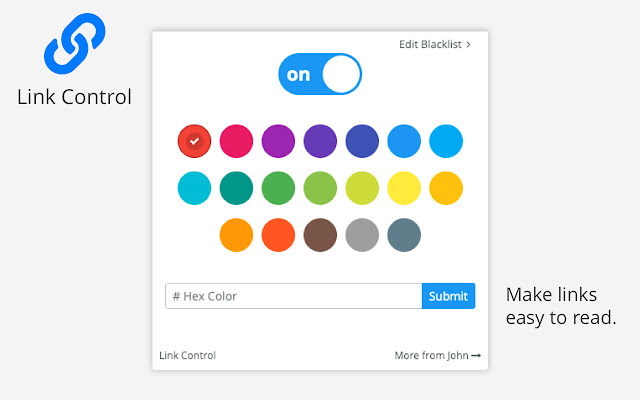Toggle the blue 'on' switch off
Screen dimensions: 640x400
[x=320, y=74]
